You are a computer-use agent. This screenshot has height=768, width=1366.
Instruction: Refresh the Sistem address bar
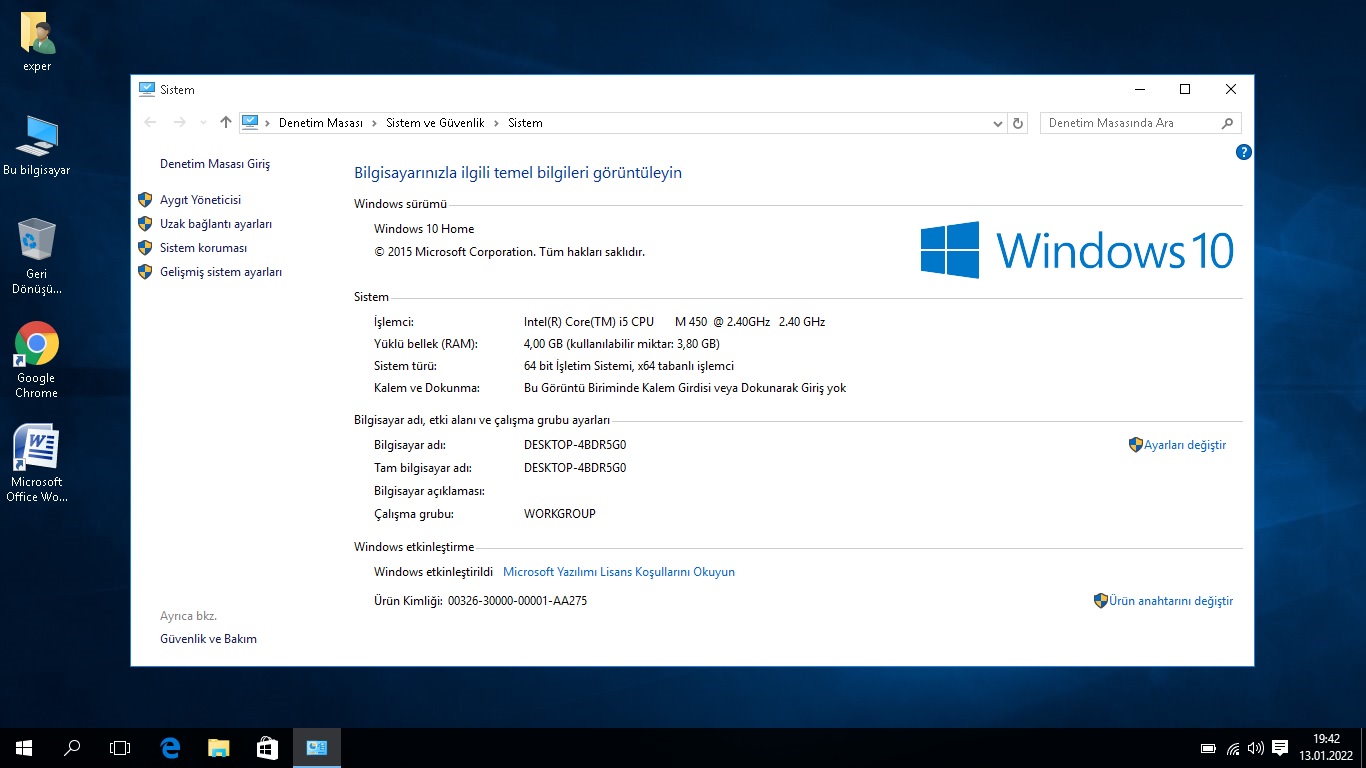tap(1018, 123)
